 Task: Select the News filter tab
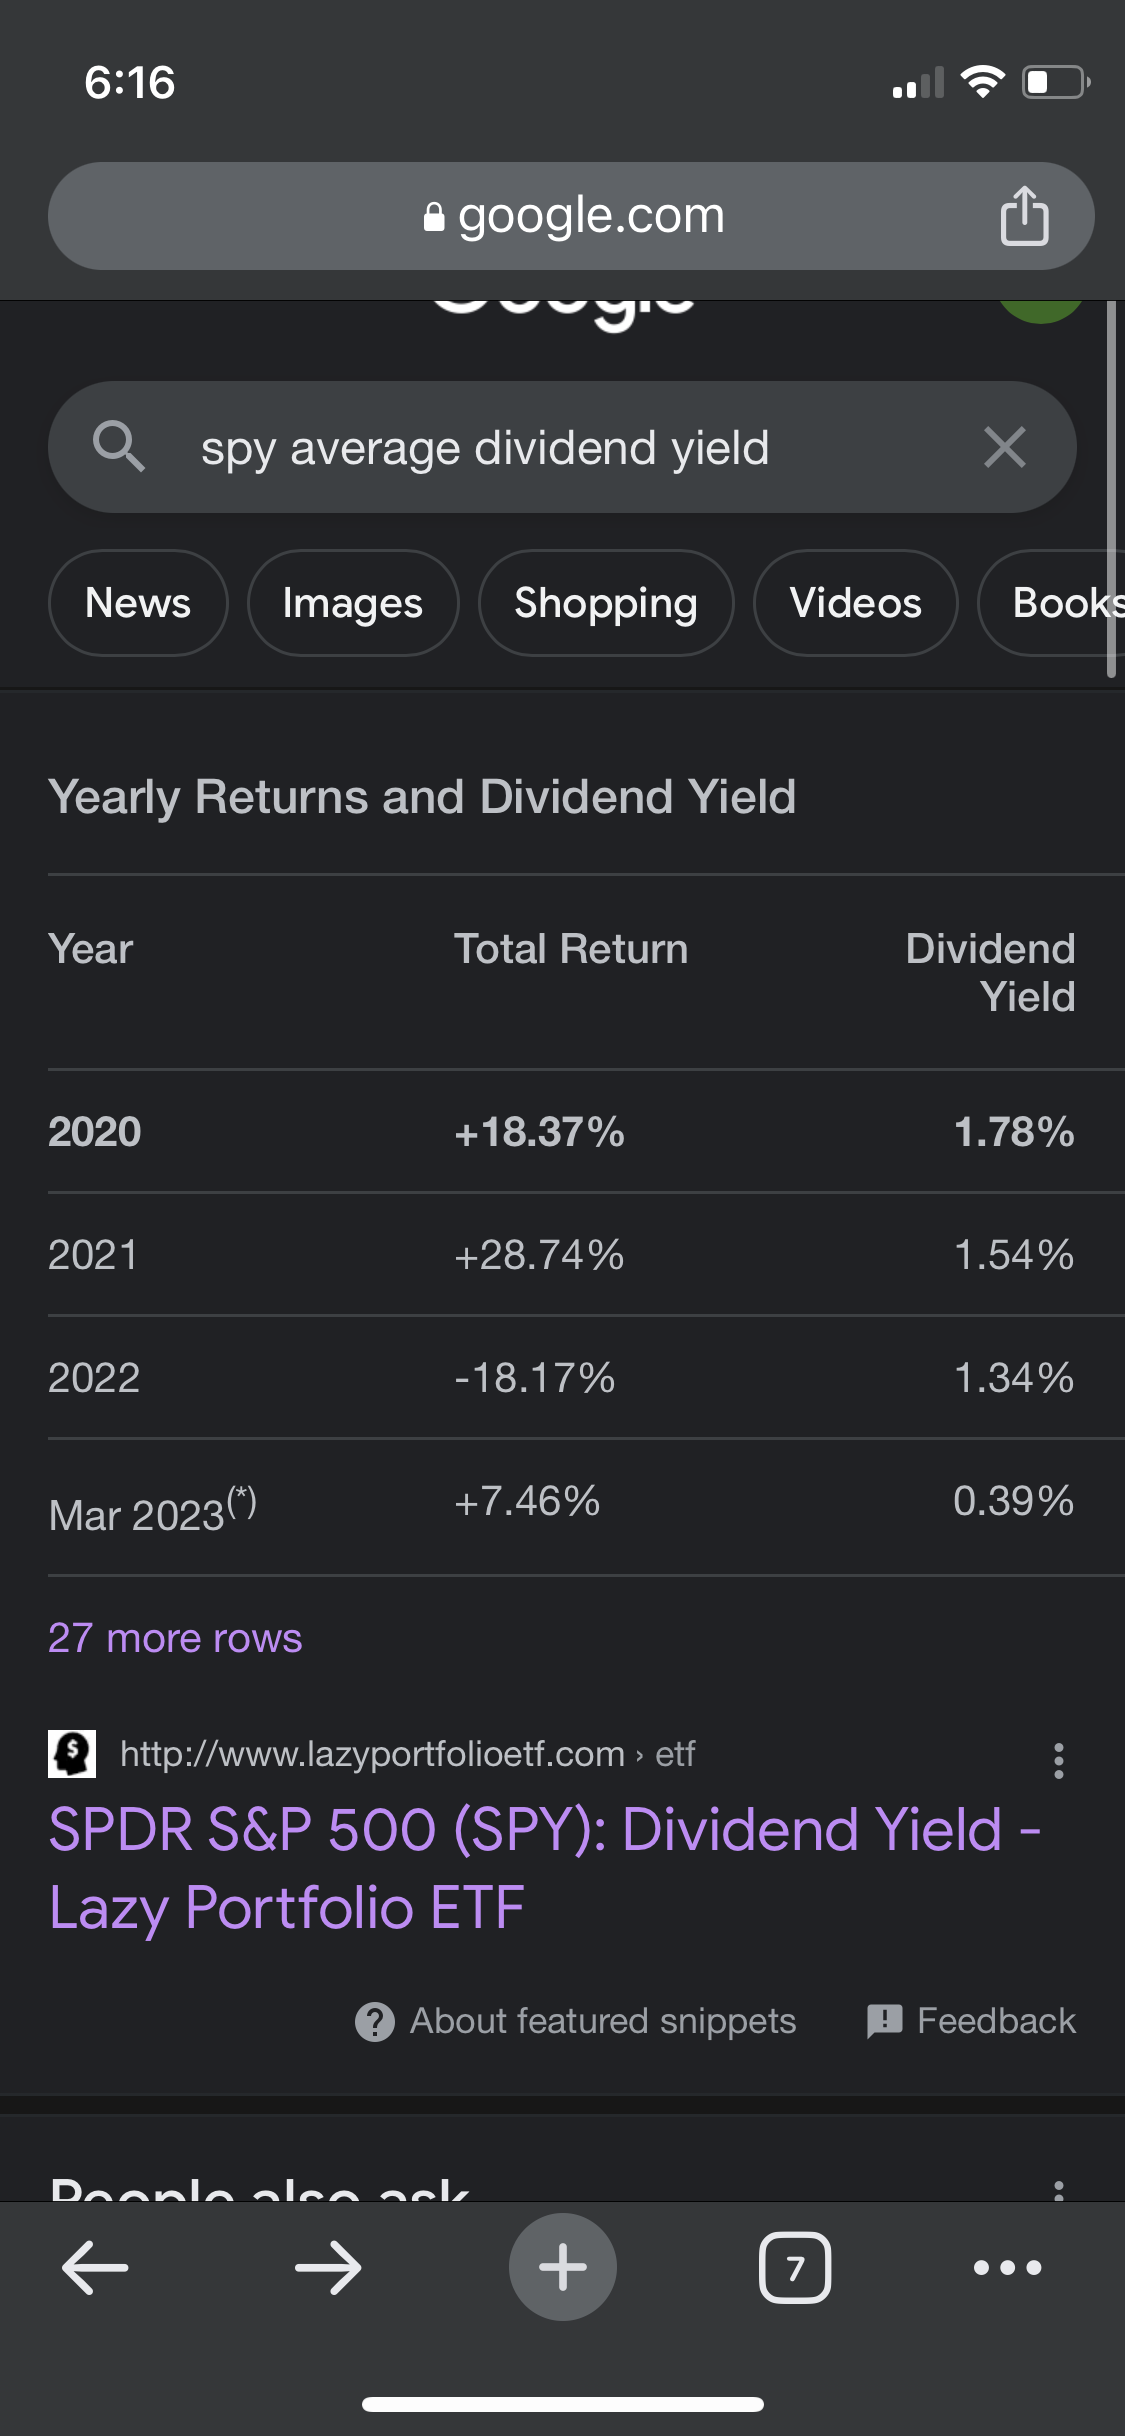138,603
